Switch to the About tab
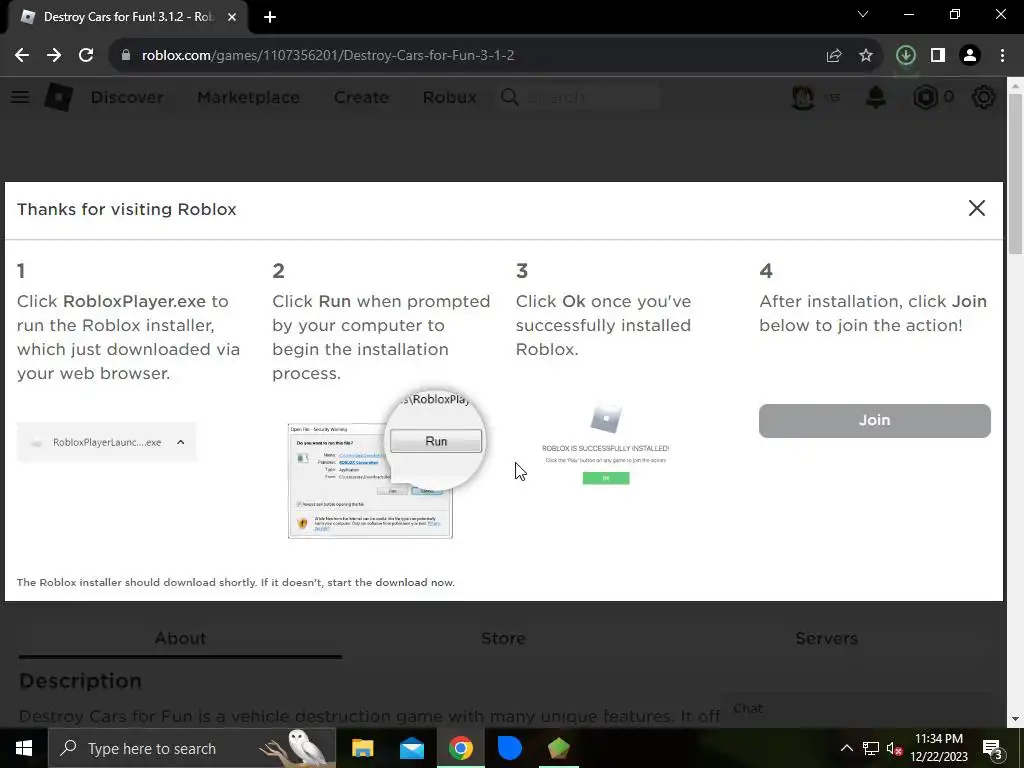The image size is (1024, 768). tap(180, 638)
